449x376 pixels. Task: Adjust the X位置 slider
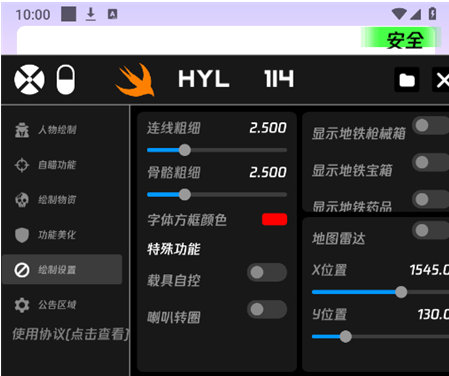coord(380,292)
